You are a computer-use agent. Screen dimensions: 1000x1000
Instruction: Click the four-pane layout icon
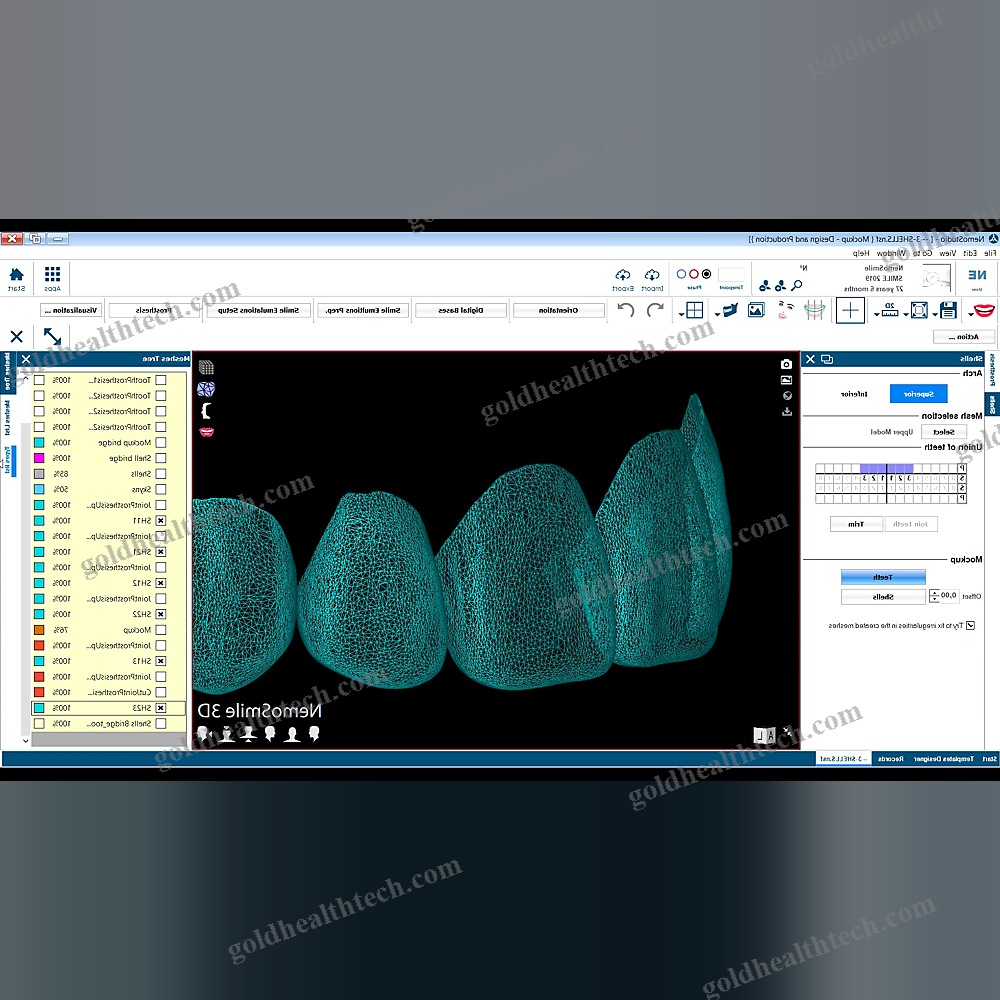tap(694, 311)
